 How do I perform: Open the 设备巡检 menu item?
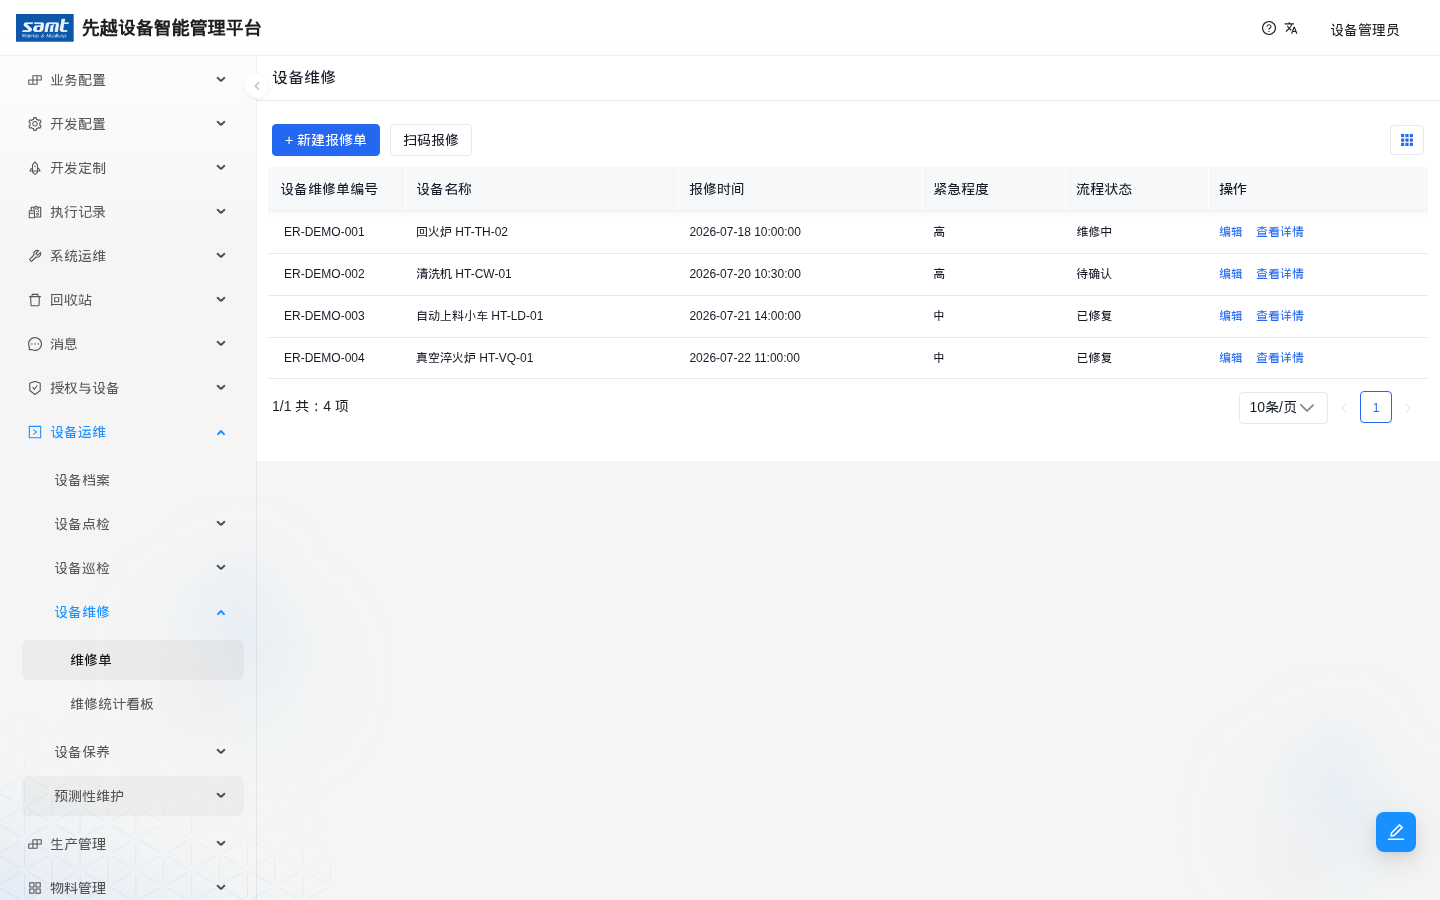click(133, 568)
